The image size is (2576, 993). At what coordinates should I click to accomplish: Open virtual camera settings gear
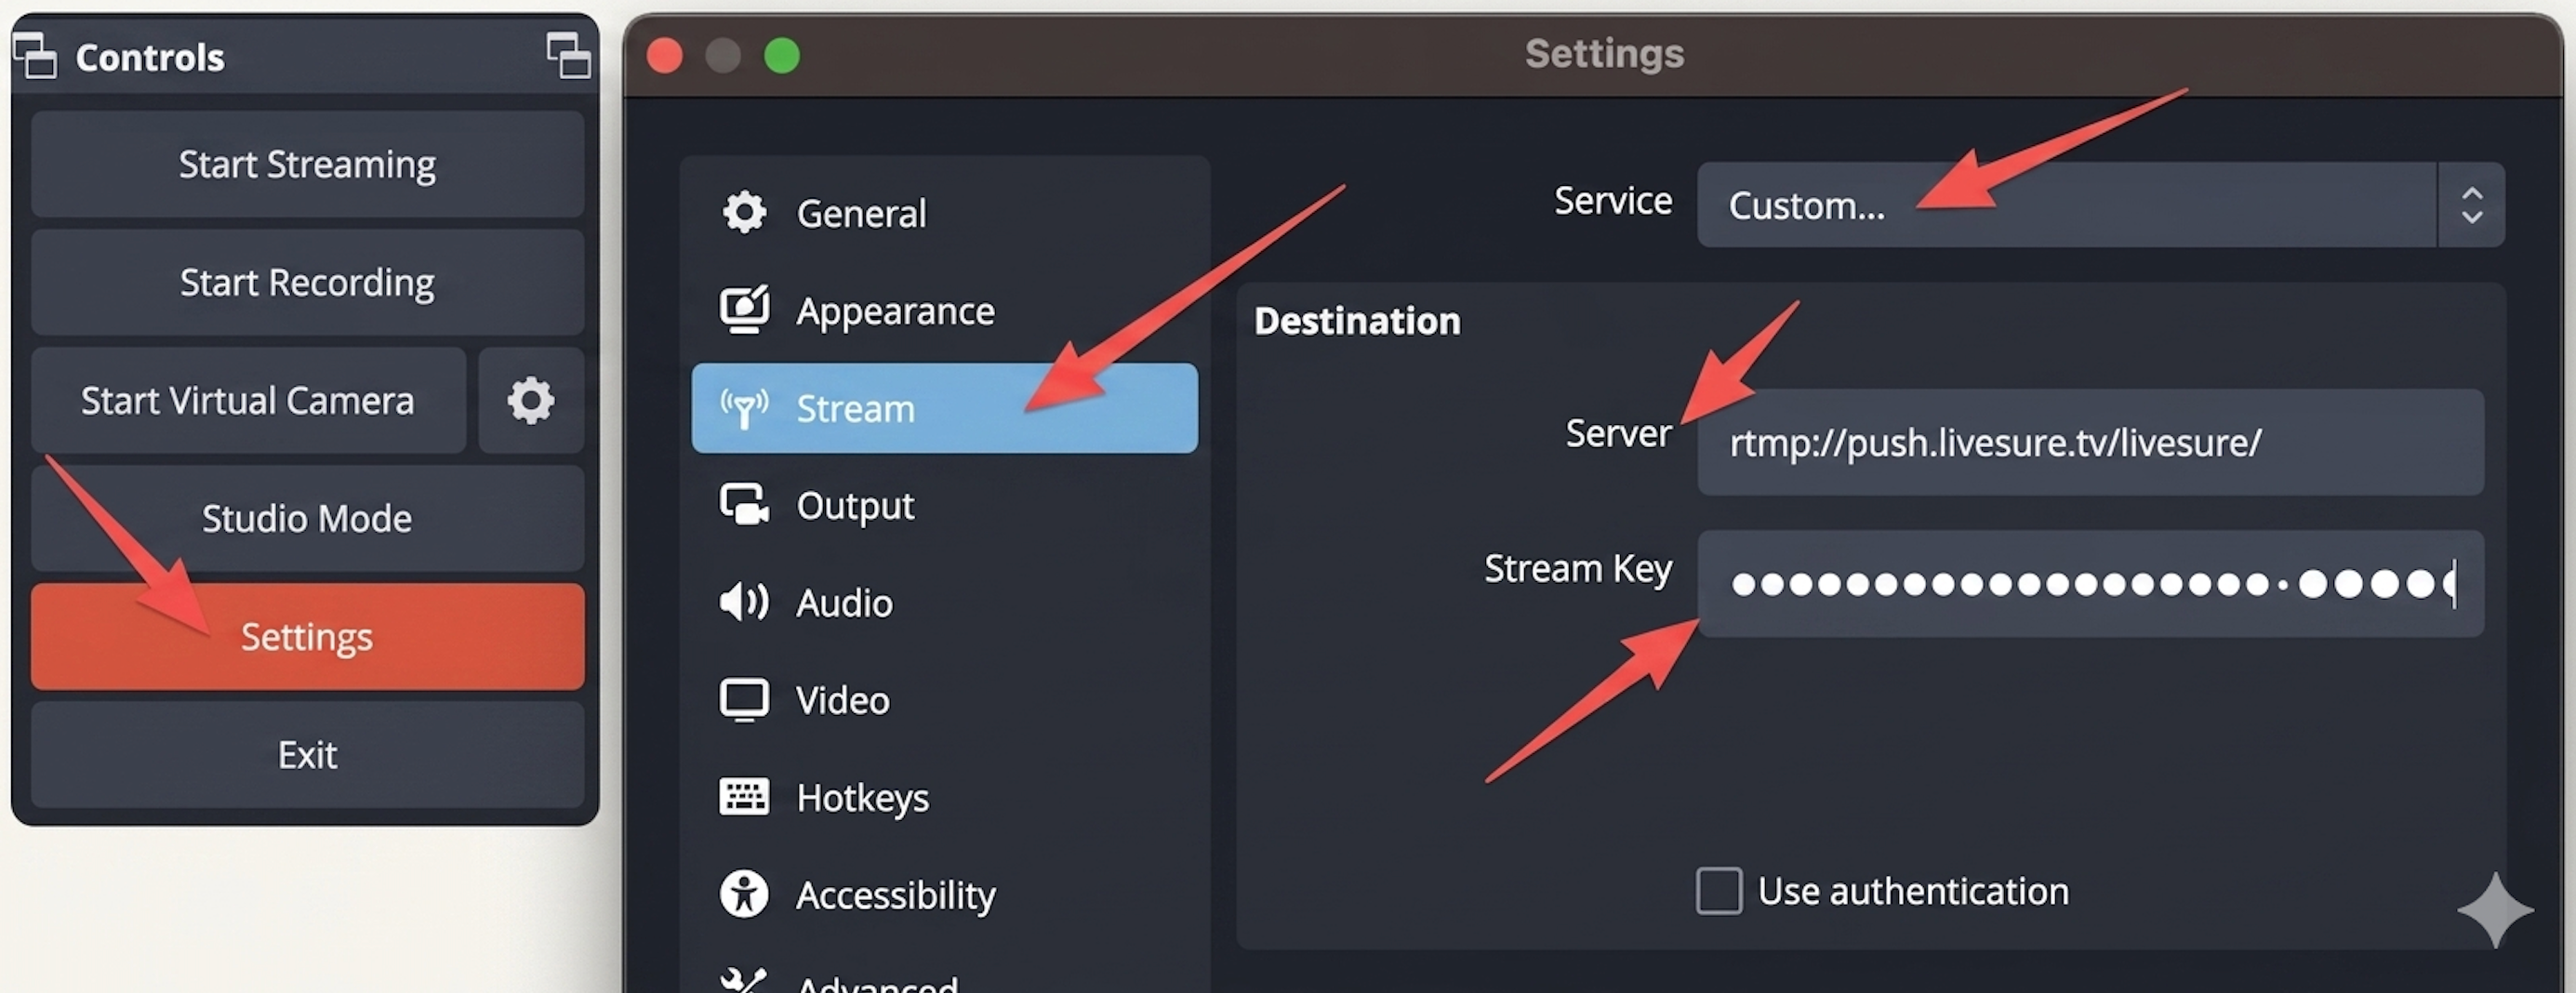coord(531,401)
